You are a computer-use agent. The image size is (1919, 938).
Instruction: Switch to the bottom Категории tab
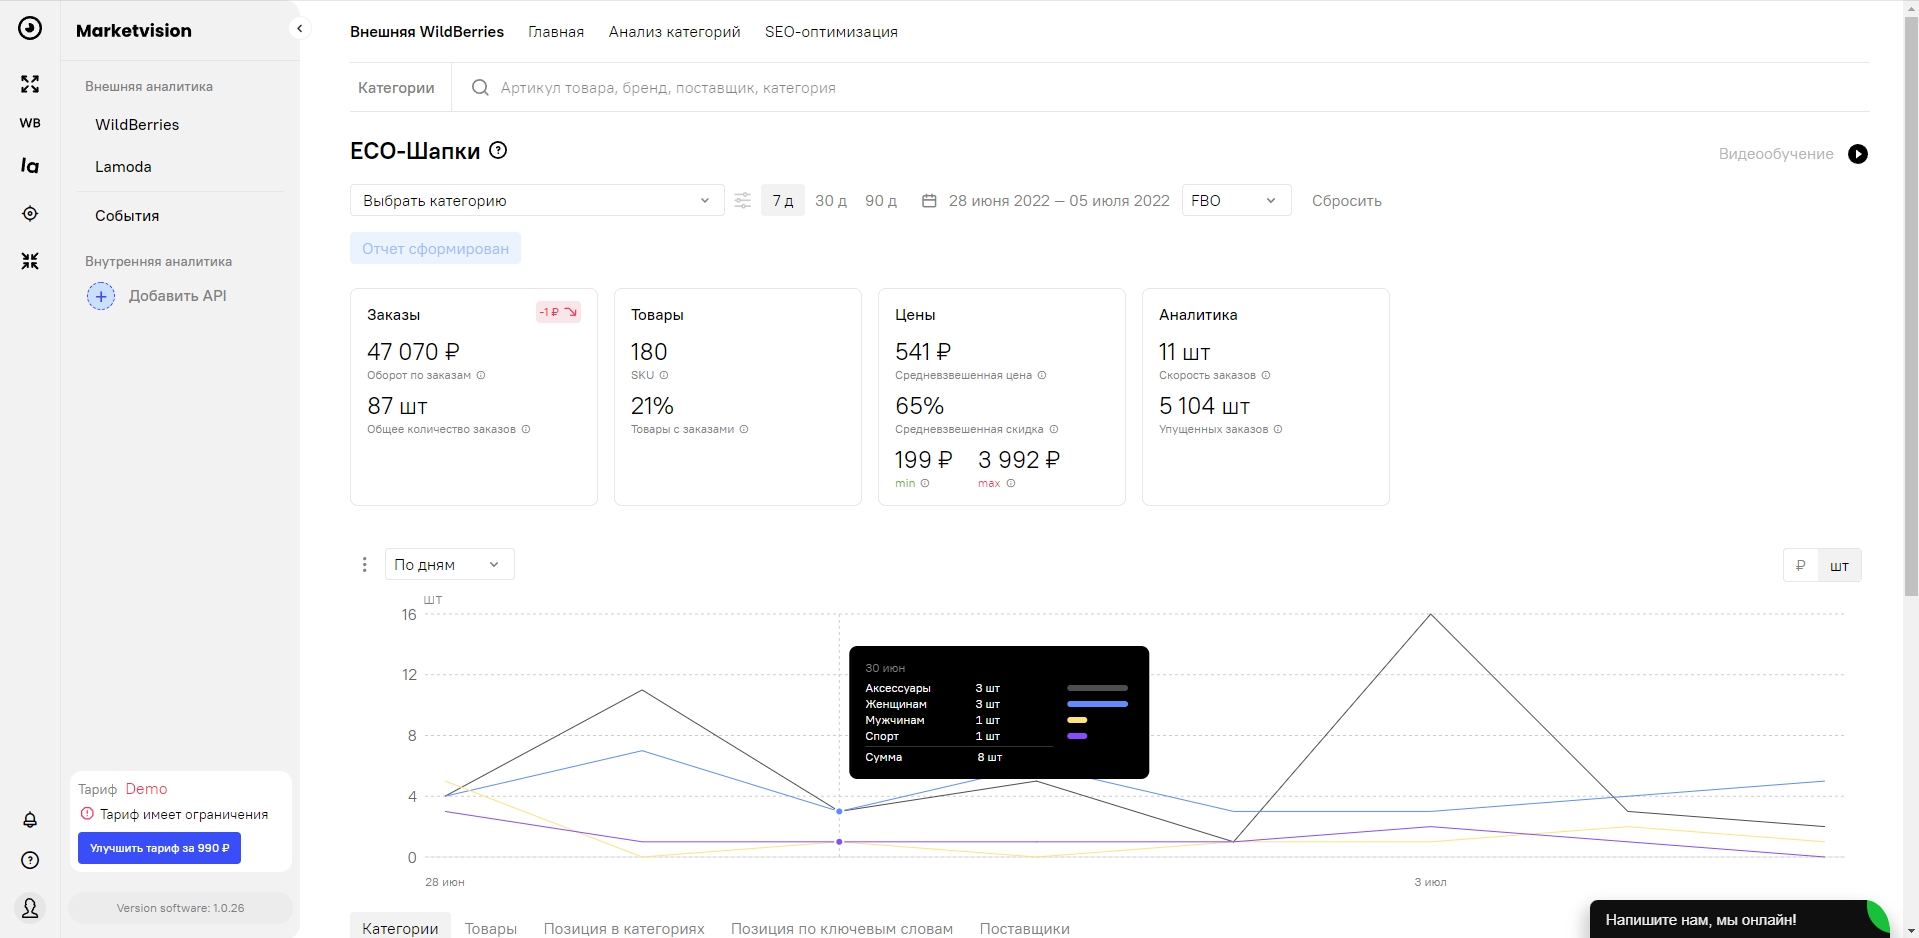400,928
